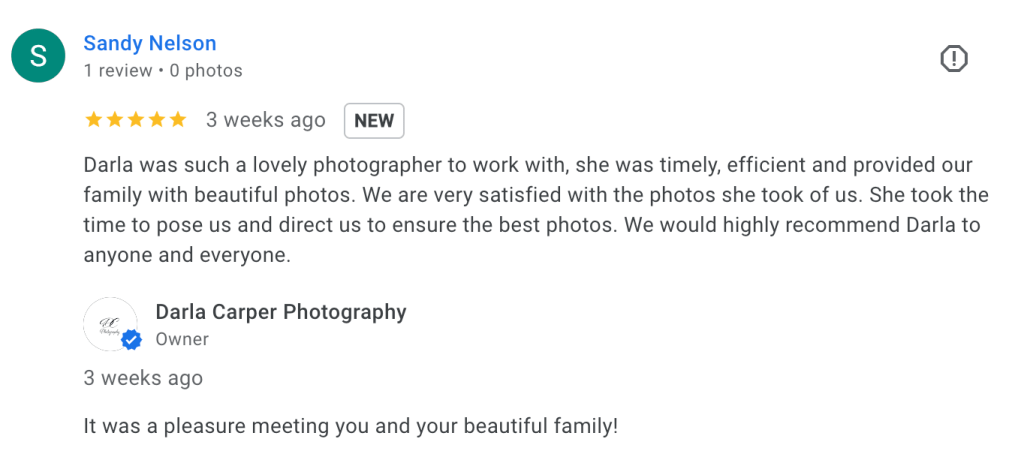Open Sandy Nelson's reviewer profile link

pos(150,43)
